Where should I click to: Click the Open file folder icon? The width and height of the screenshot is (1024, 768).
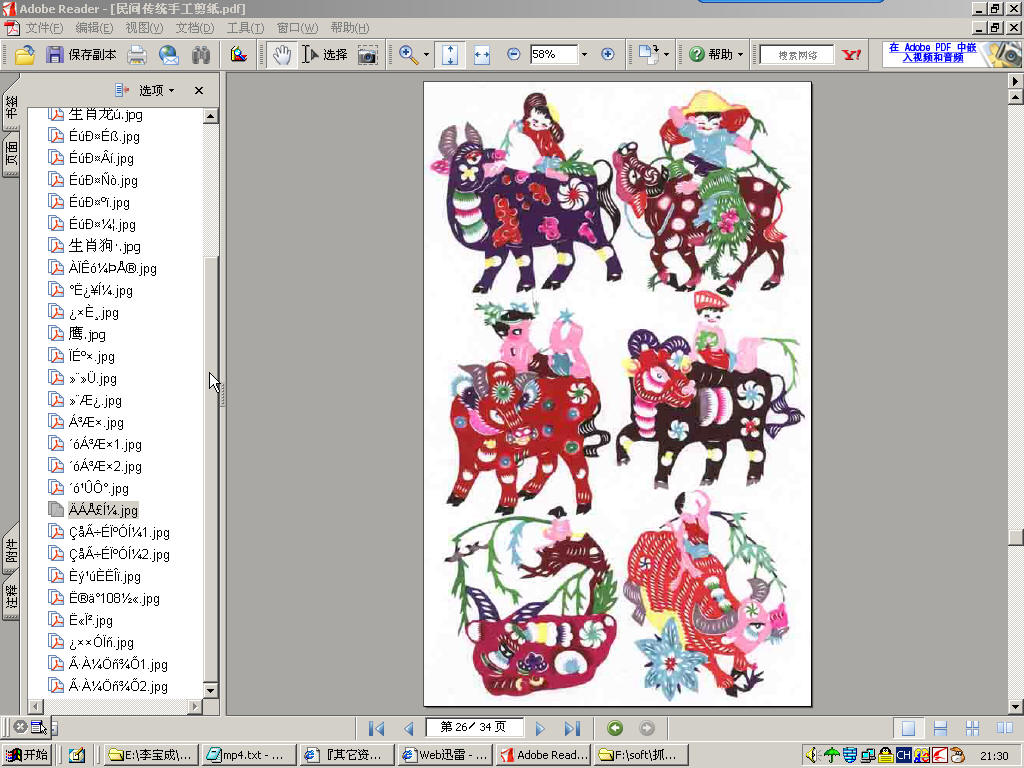25,55
